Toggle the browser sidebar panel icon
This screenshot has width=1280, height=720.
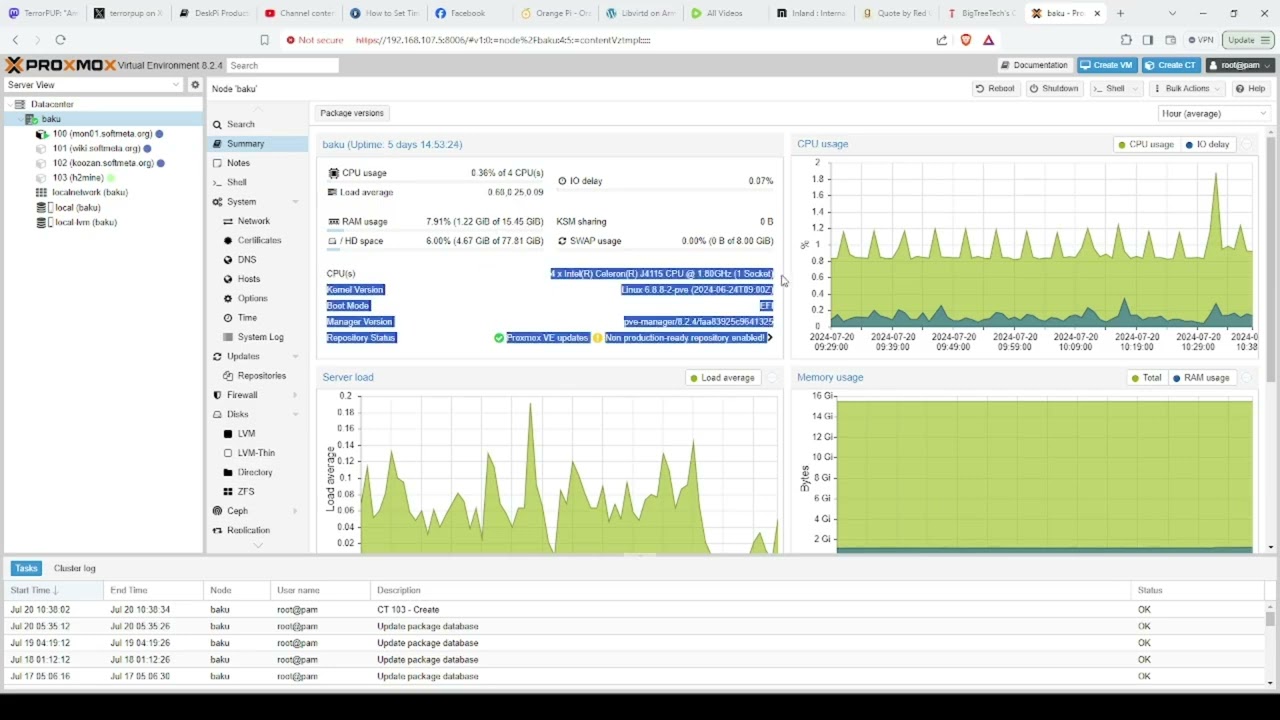(1148, 40)
